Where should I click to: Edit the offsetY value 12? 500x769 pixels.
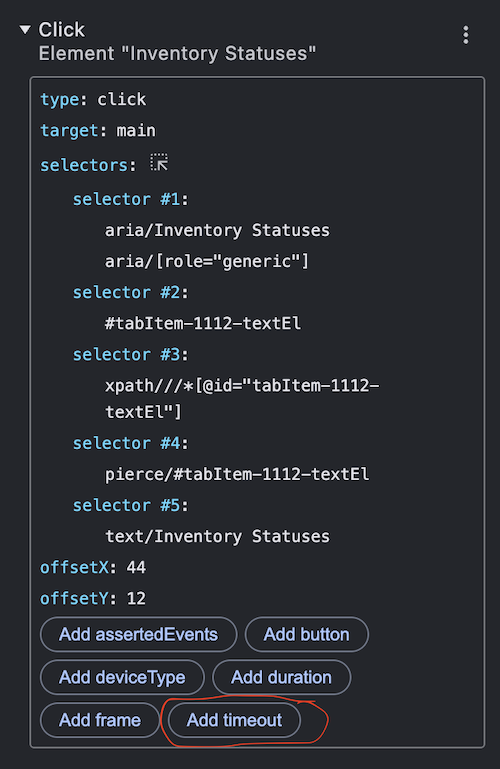(x=136, y=598)
